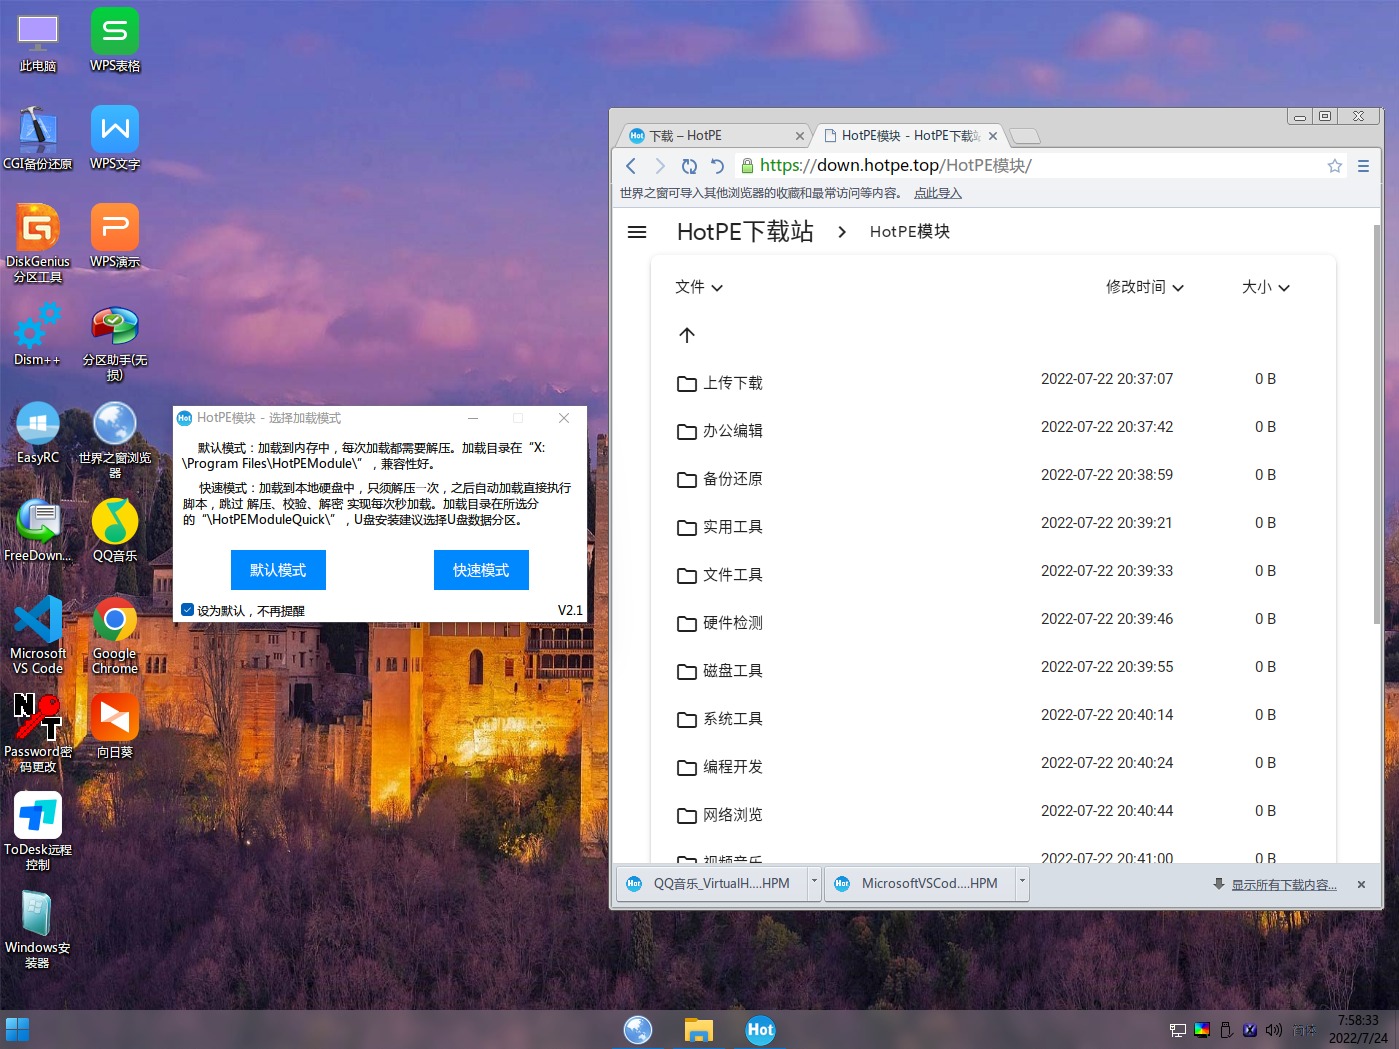The width and height of the screenshot is (1399, 1049).
Task: Open QQ音乐_VirtualH....HPM downloaded file
Action: tap(712, 883)
